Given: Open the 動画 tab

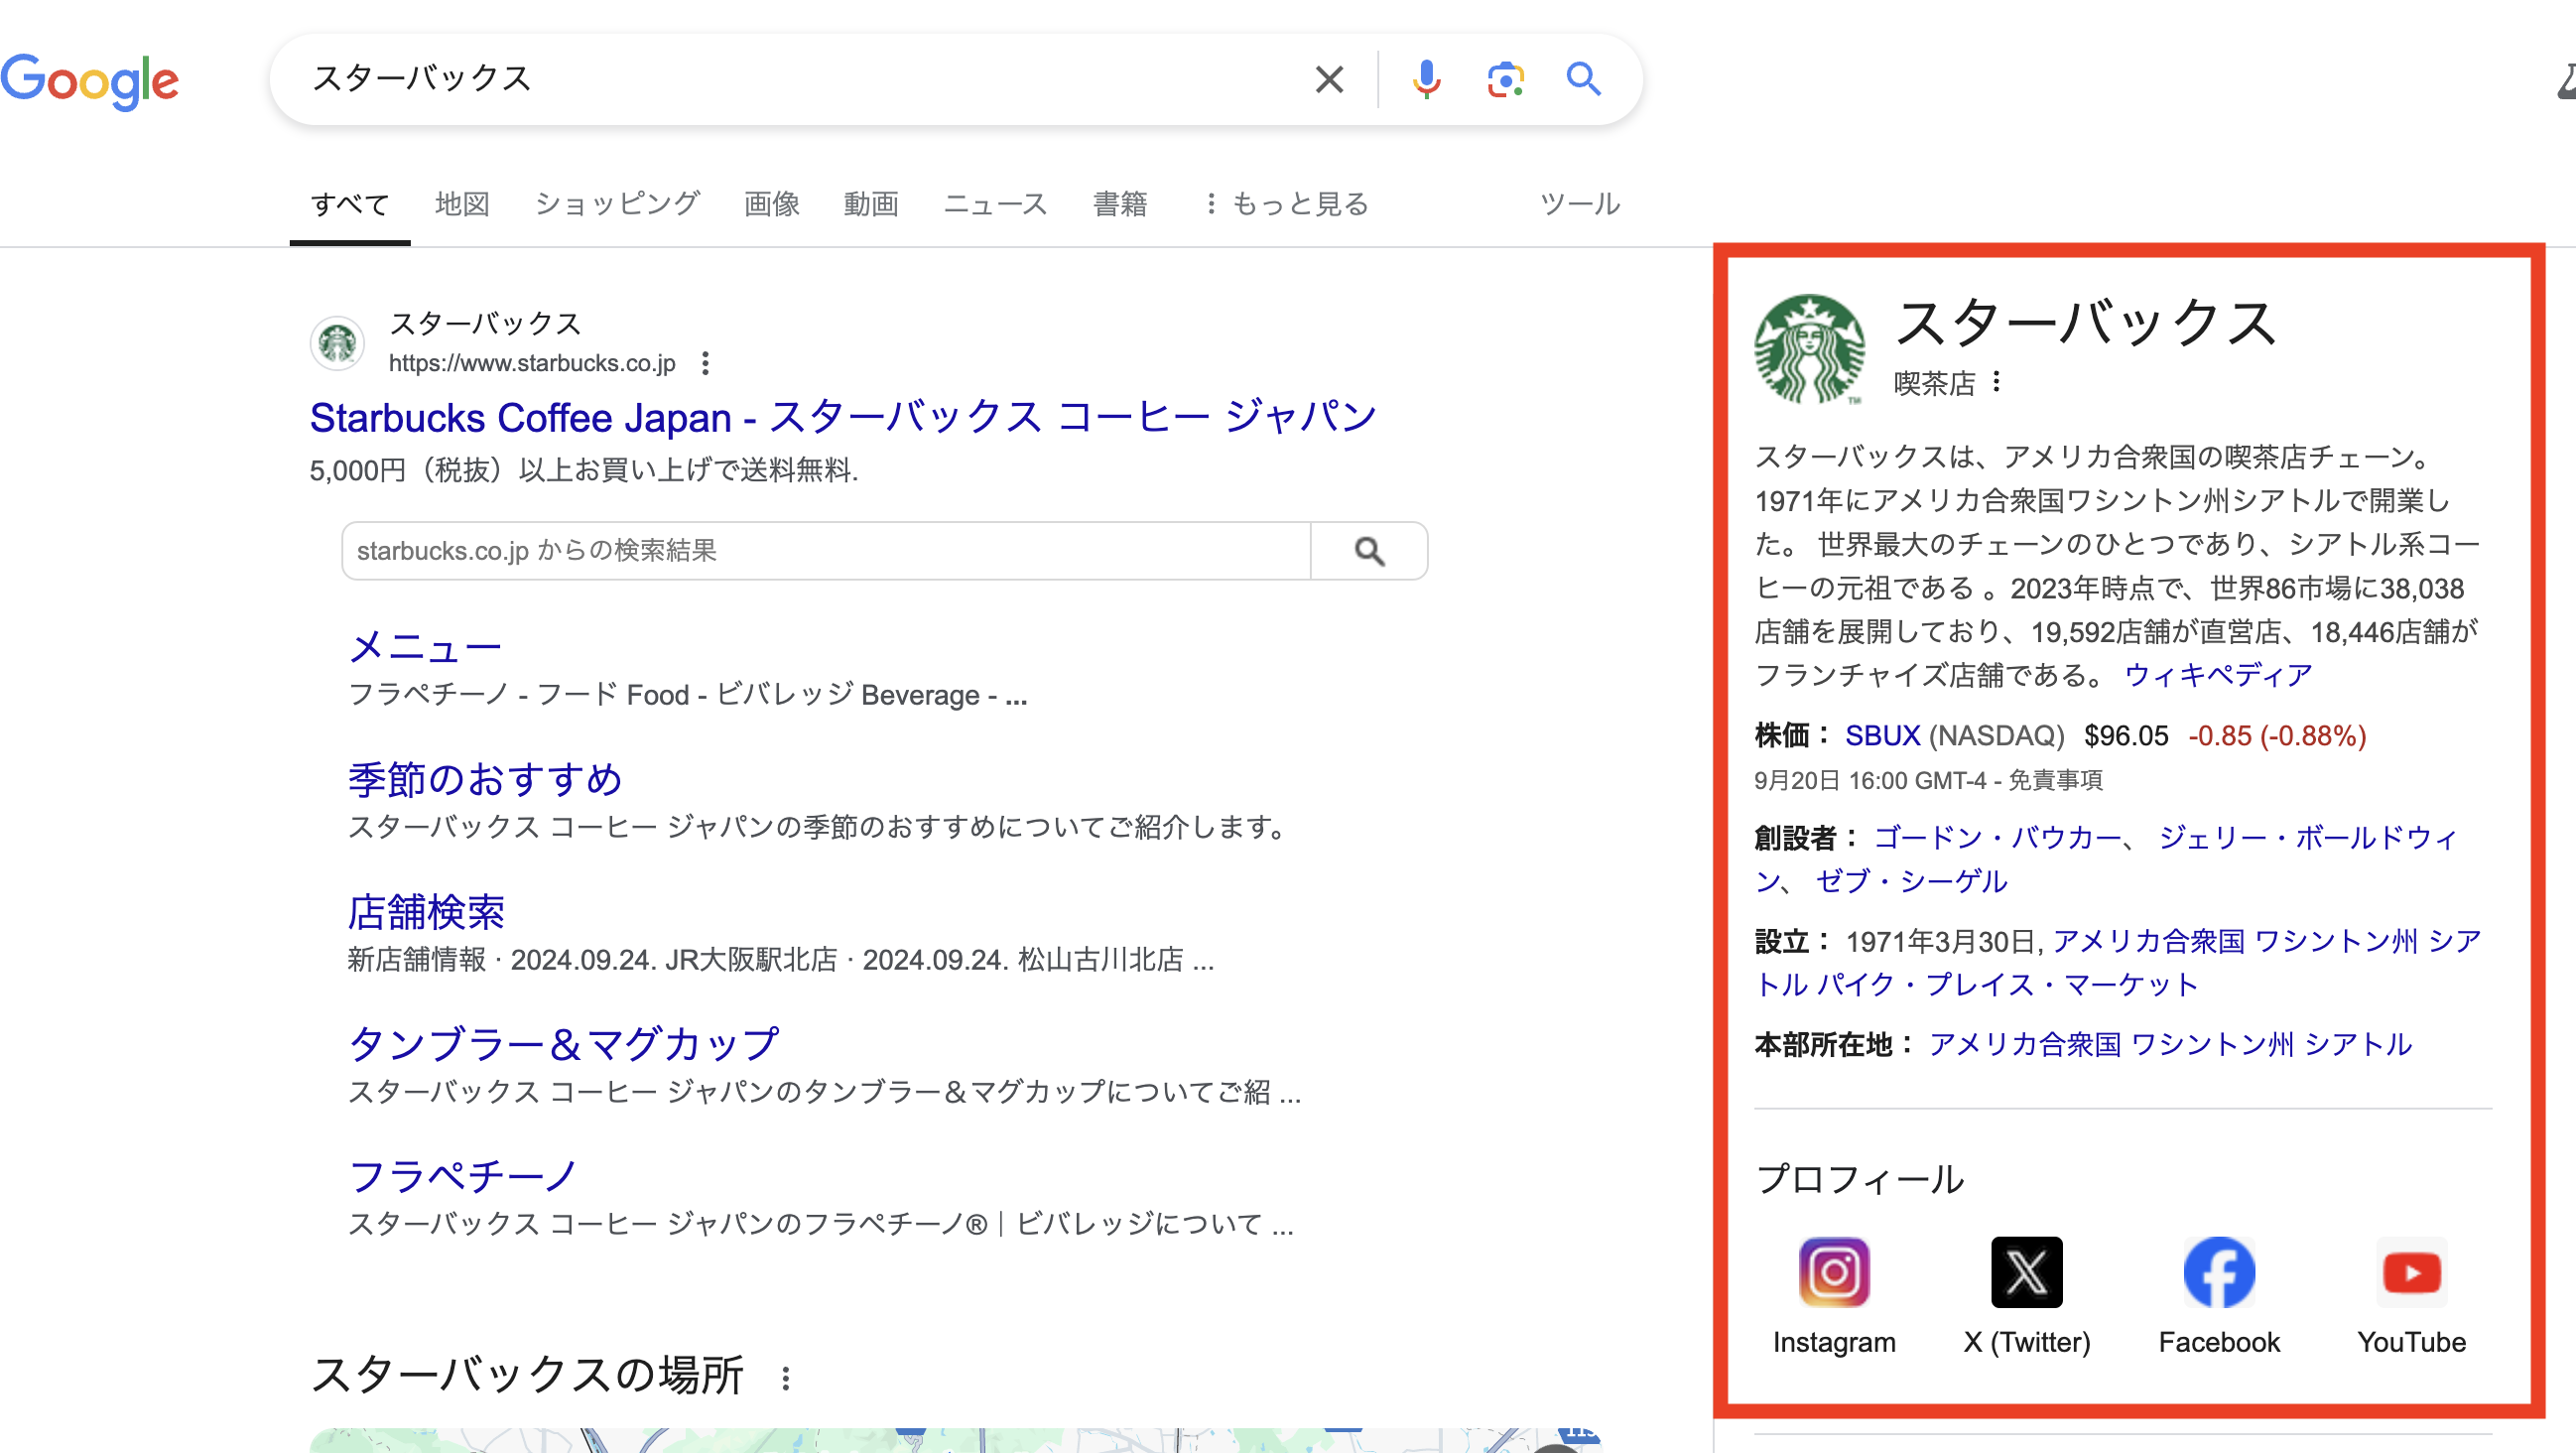Looking at the screenshot, I should tap(871, 204).
